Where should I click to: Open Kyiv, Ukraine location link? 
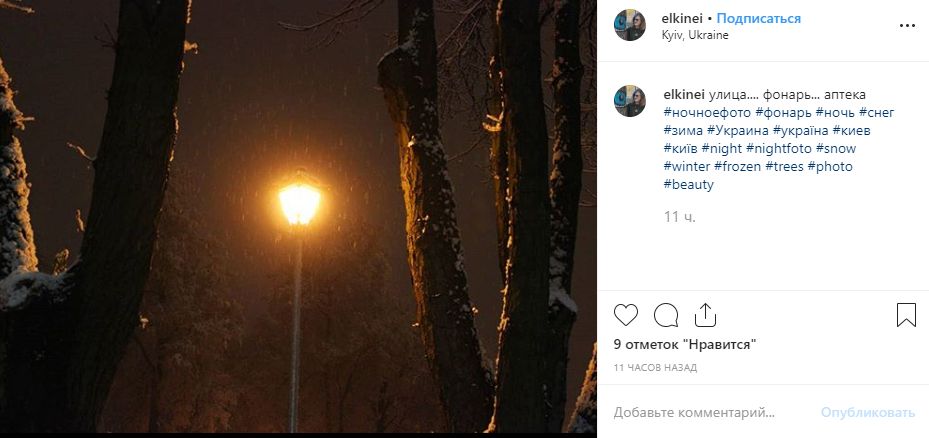pyautogui.click(x=695, y=35)
